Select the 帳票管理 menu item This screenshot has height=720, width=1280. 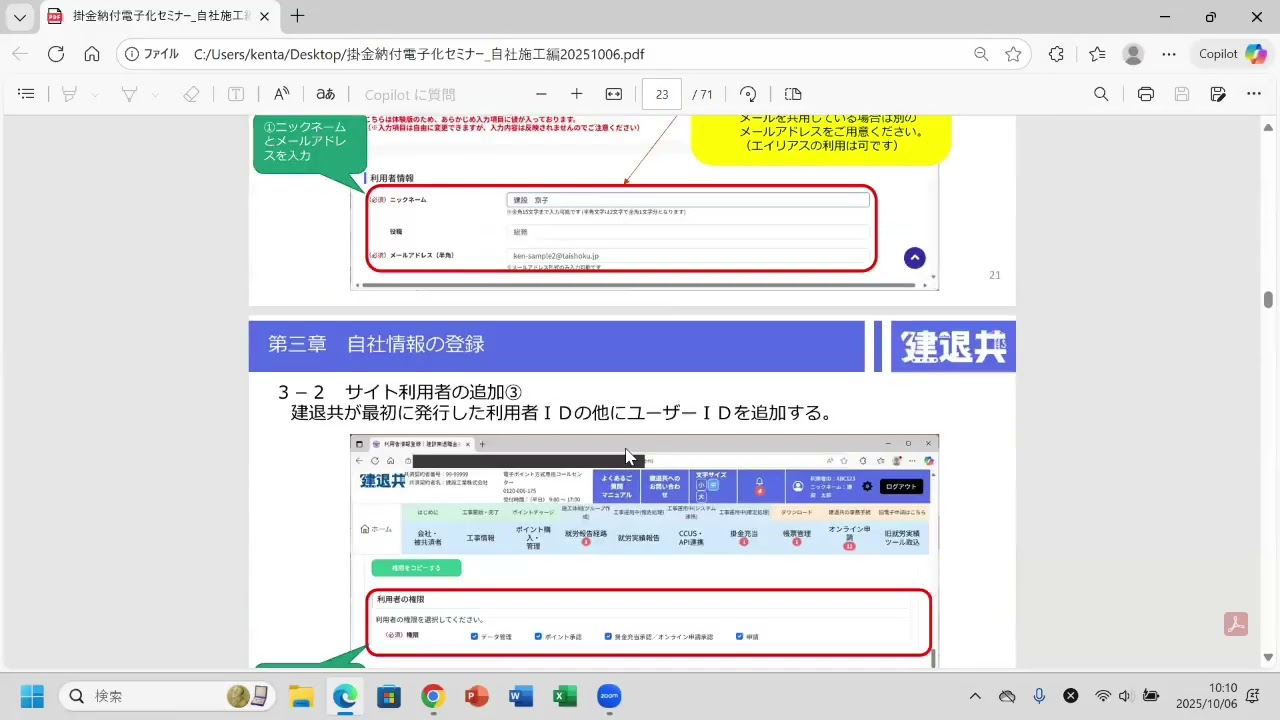797,537
